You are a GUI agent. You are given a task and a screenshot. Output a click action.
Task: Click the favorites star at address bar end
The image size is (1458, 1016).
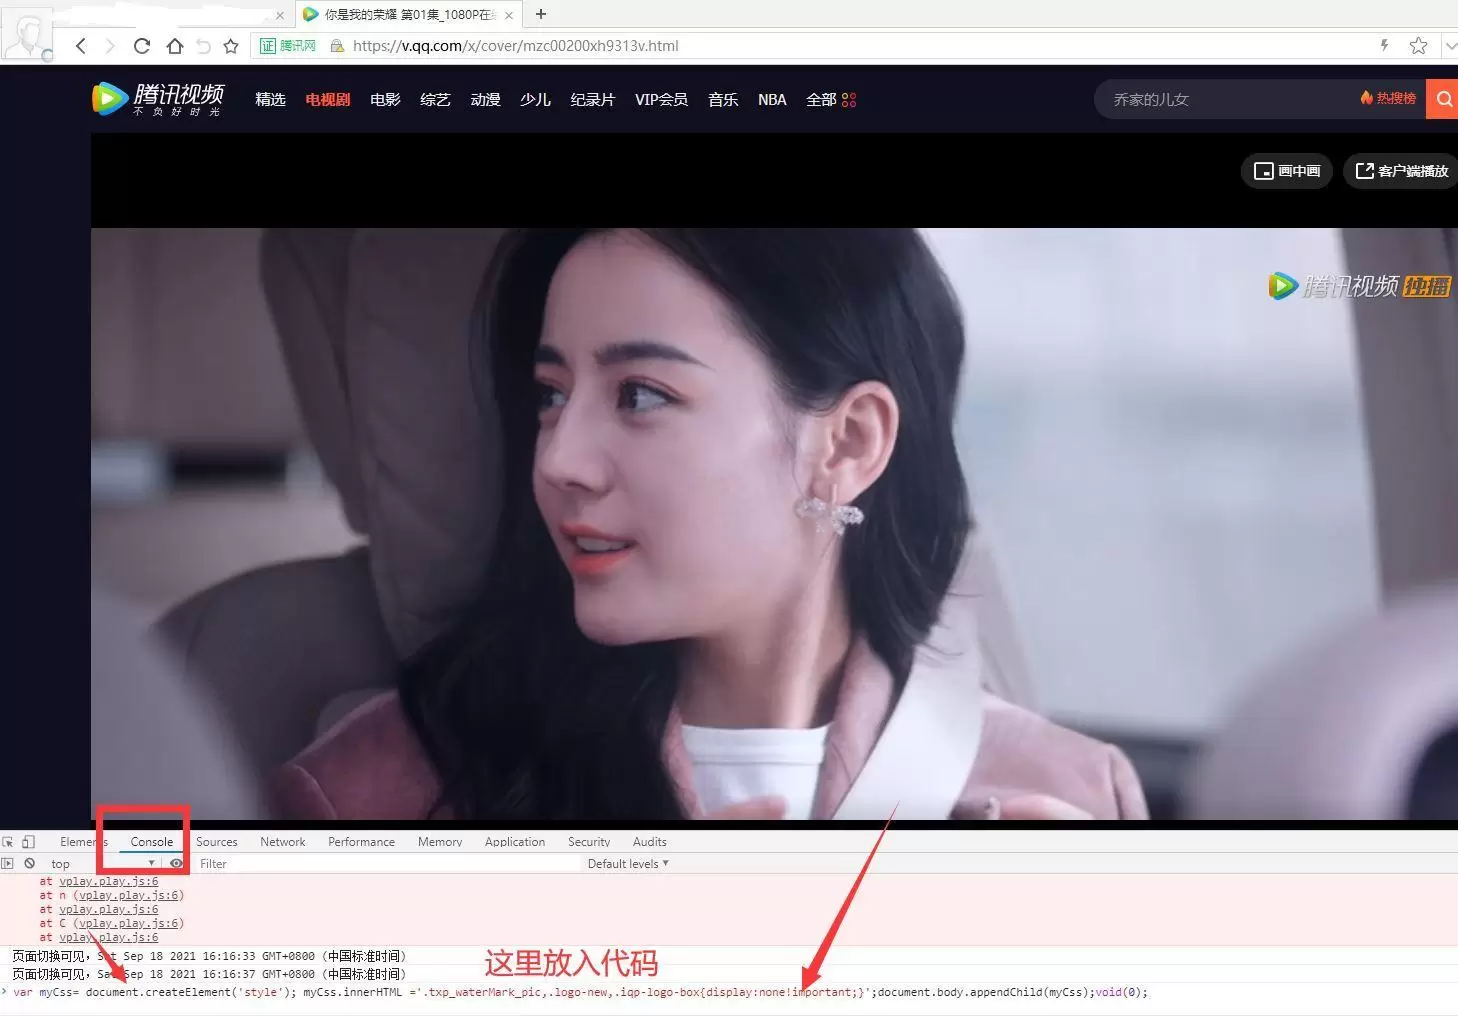pyautogui.click(x=1418, y=46)
